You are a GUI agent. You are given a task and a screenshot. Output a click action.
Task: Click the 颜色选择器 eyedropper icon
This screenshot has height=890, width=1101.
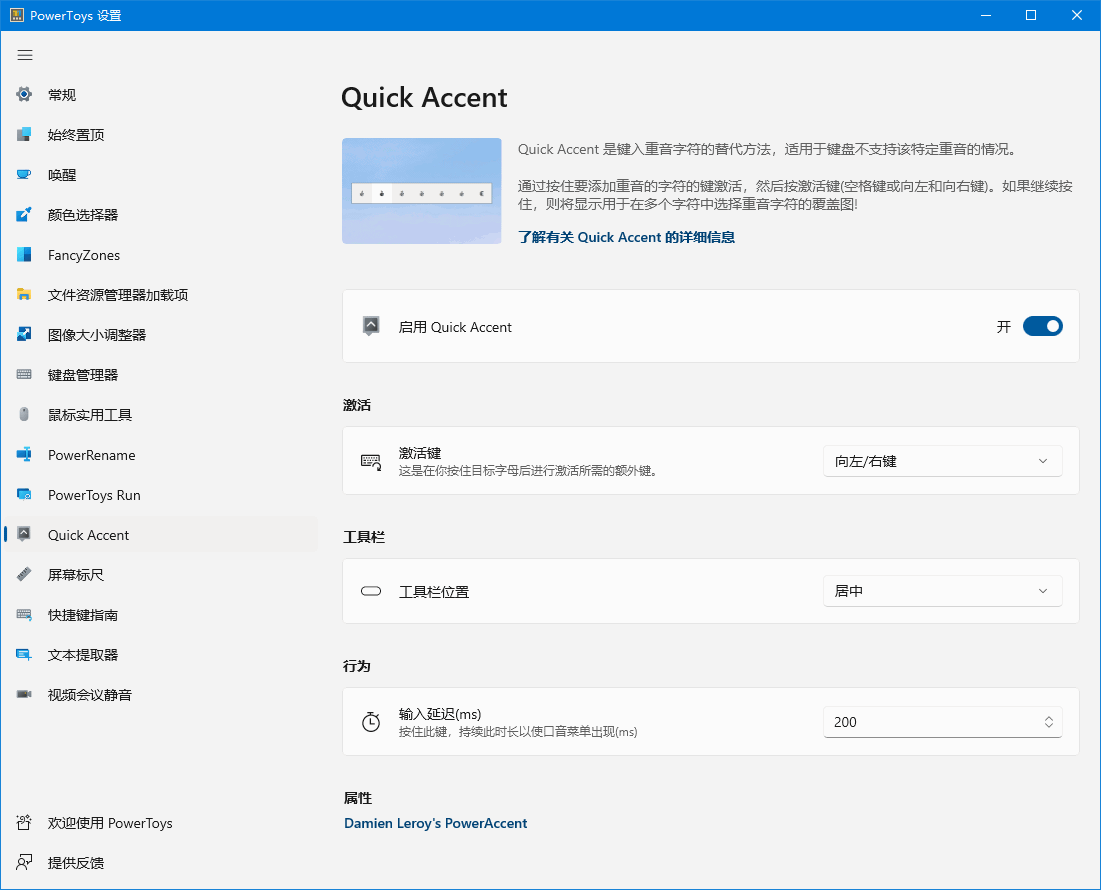tap(24, 214)
